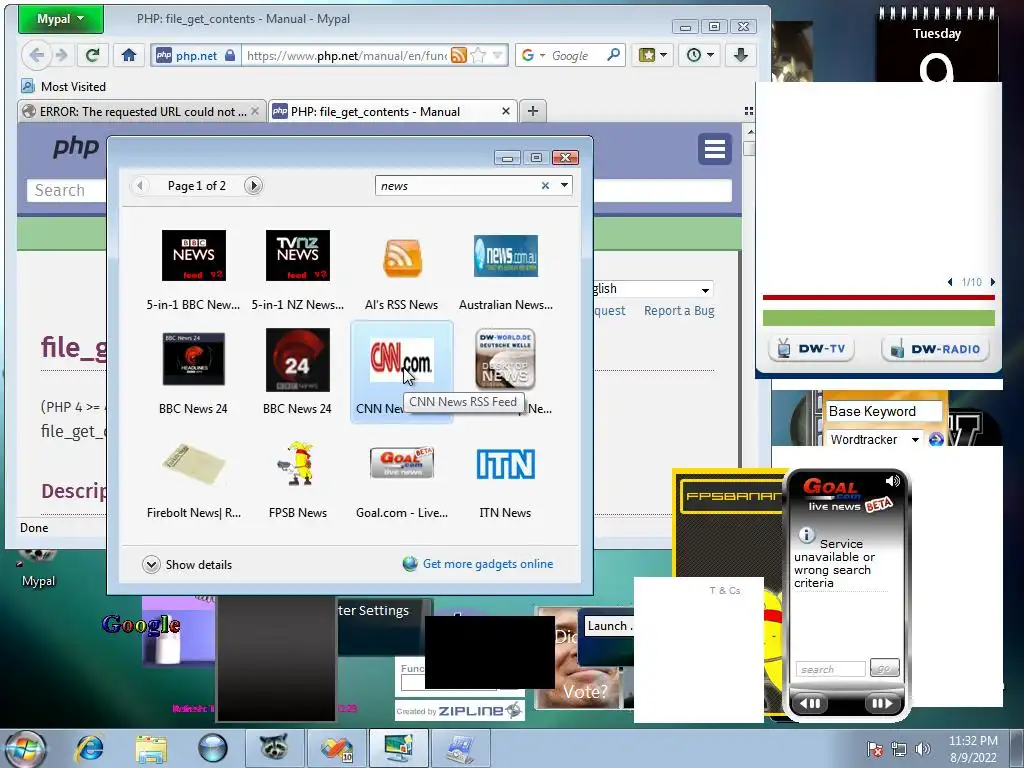1024x768 pixels.
Task: Toggle sound on Goal.com gadget
Action: (x=893, y=481)
